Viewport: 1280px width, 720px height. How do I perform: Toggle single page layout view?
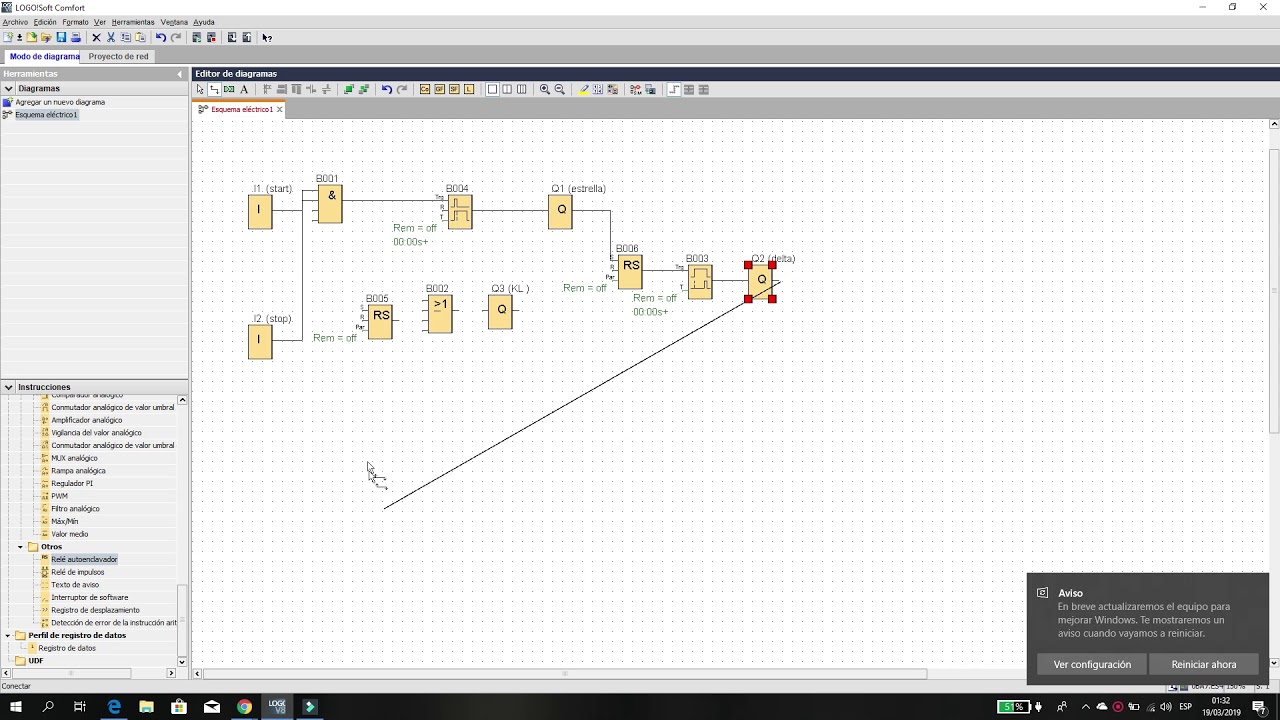[492, 89]
